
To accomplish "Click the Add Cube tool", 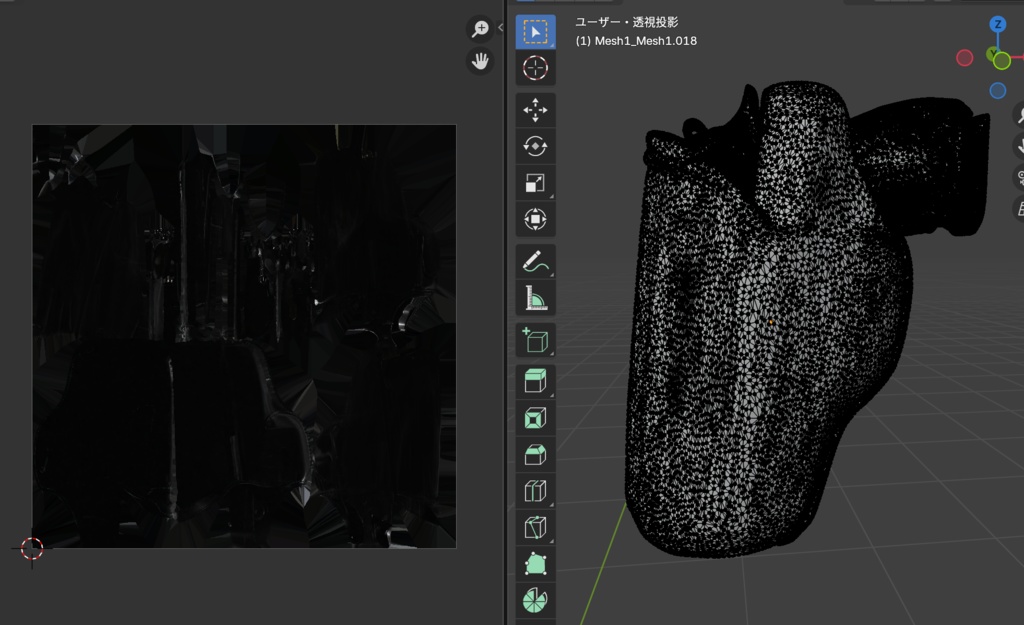I will click(x=535, y=341).
